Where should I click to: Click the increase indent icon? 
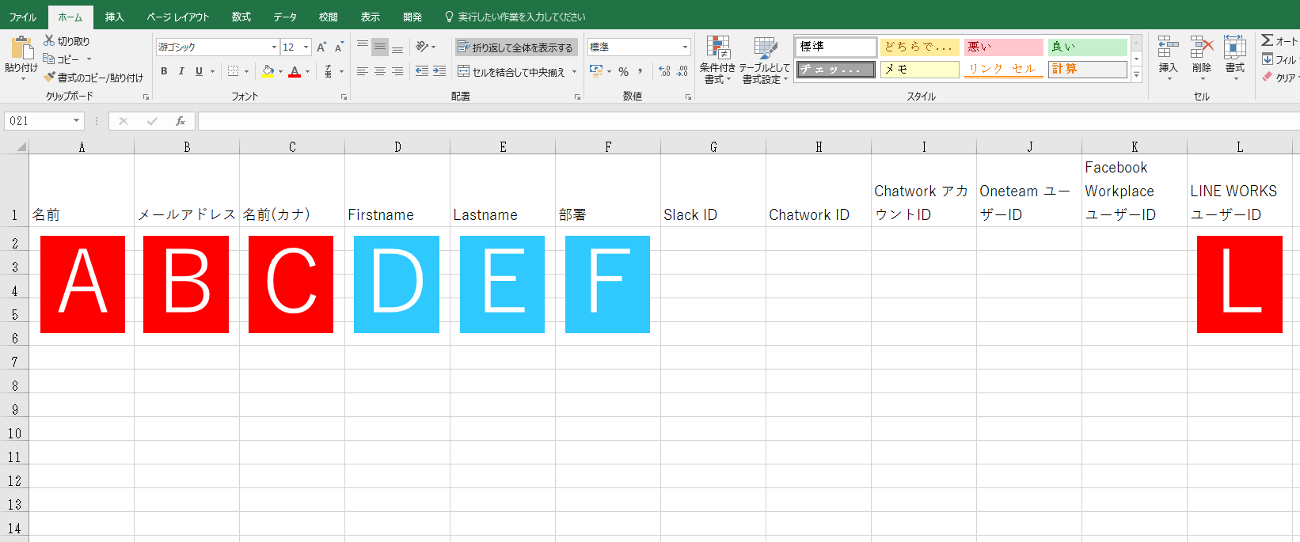pyautogui.click(x=439, y=72)
